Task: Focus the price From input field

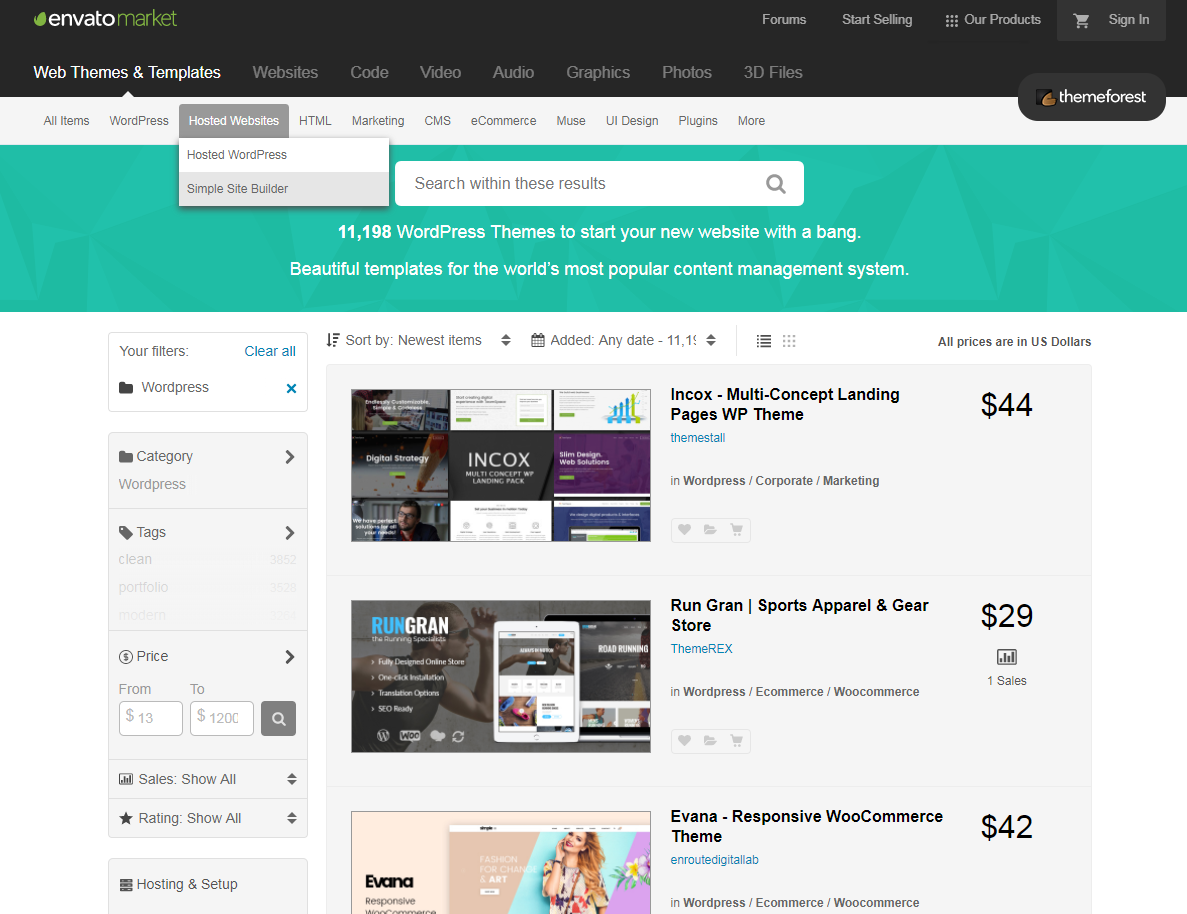Action: (x=151, y=719)
